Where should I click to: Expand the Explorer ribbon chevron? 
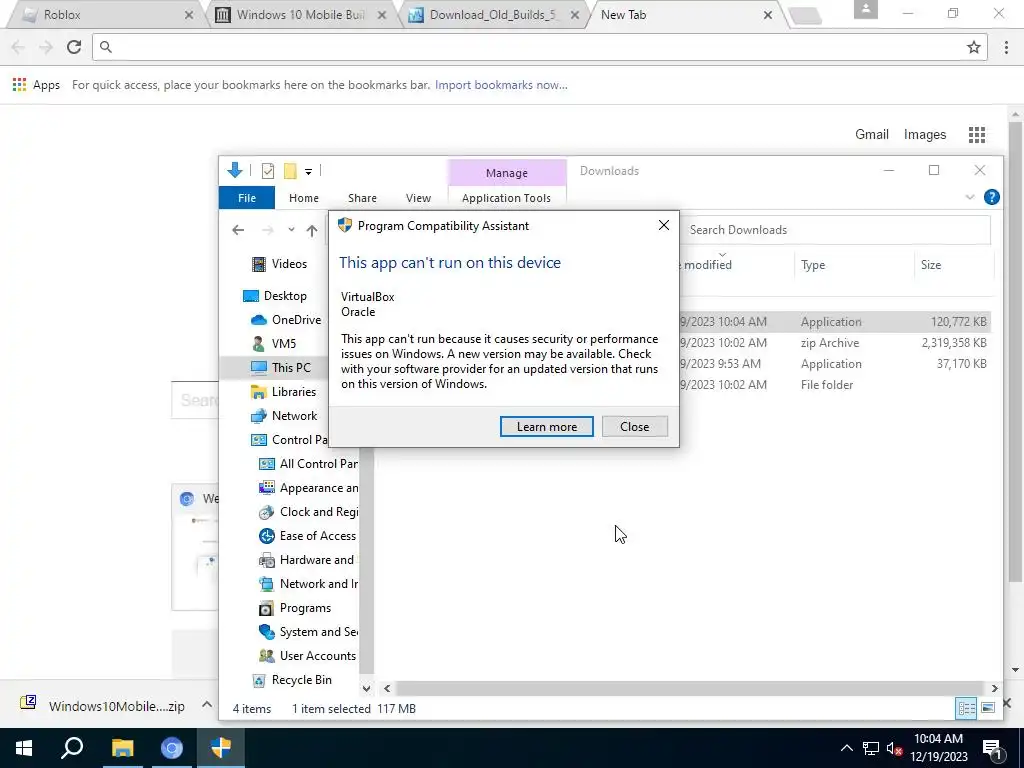click(x=970, y=197)
